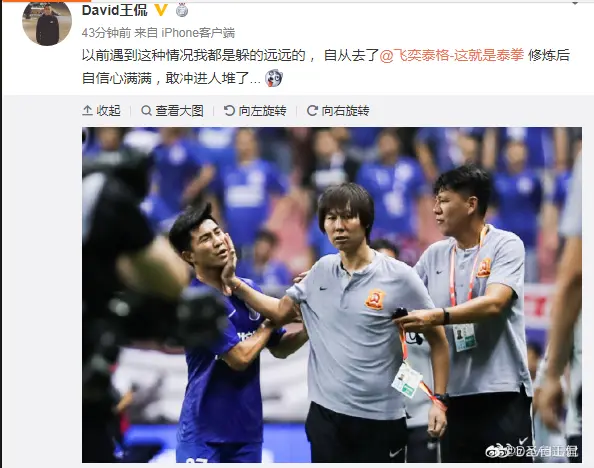
Task: Open the post options dropdown arrow
Action: coord(575,3)
